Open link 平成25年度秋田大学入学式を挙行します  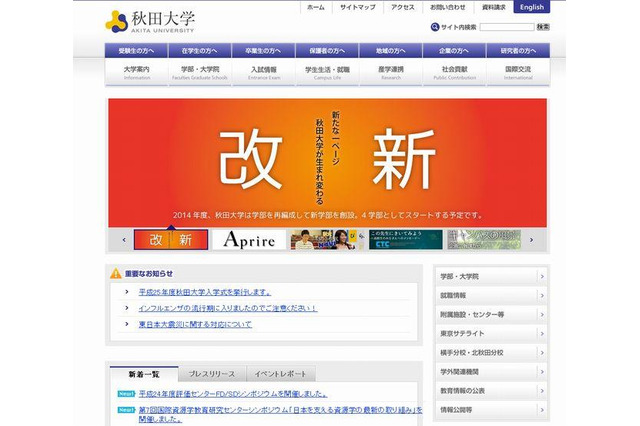[205, 292]
